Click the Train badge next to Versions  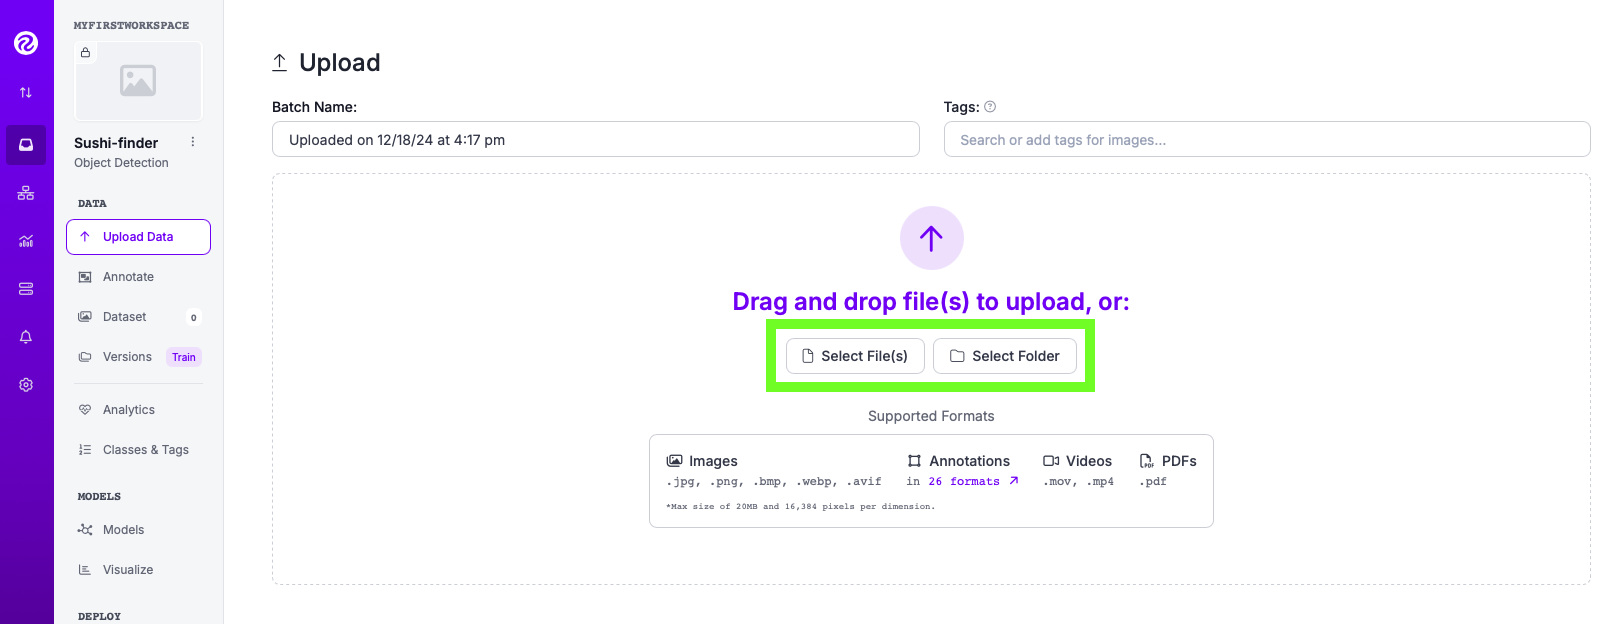coord(184,357)
